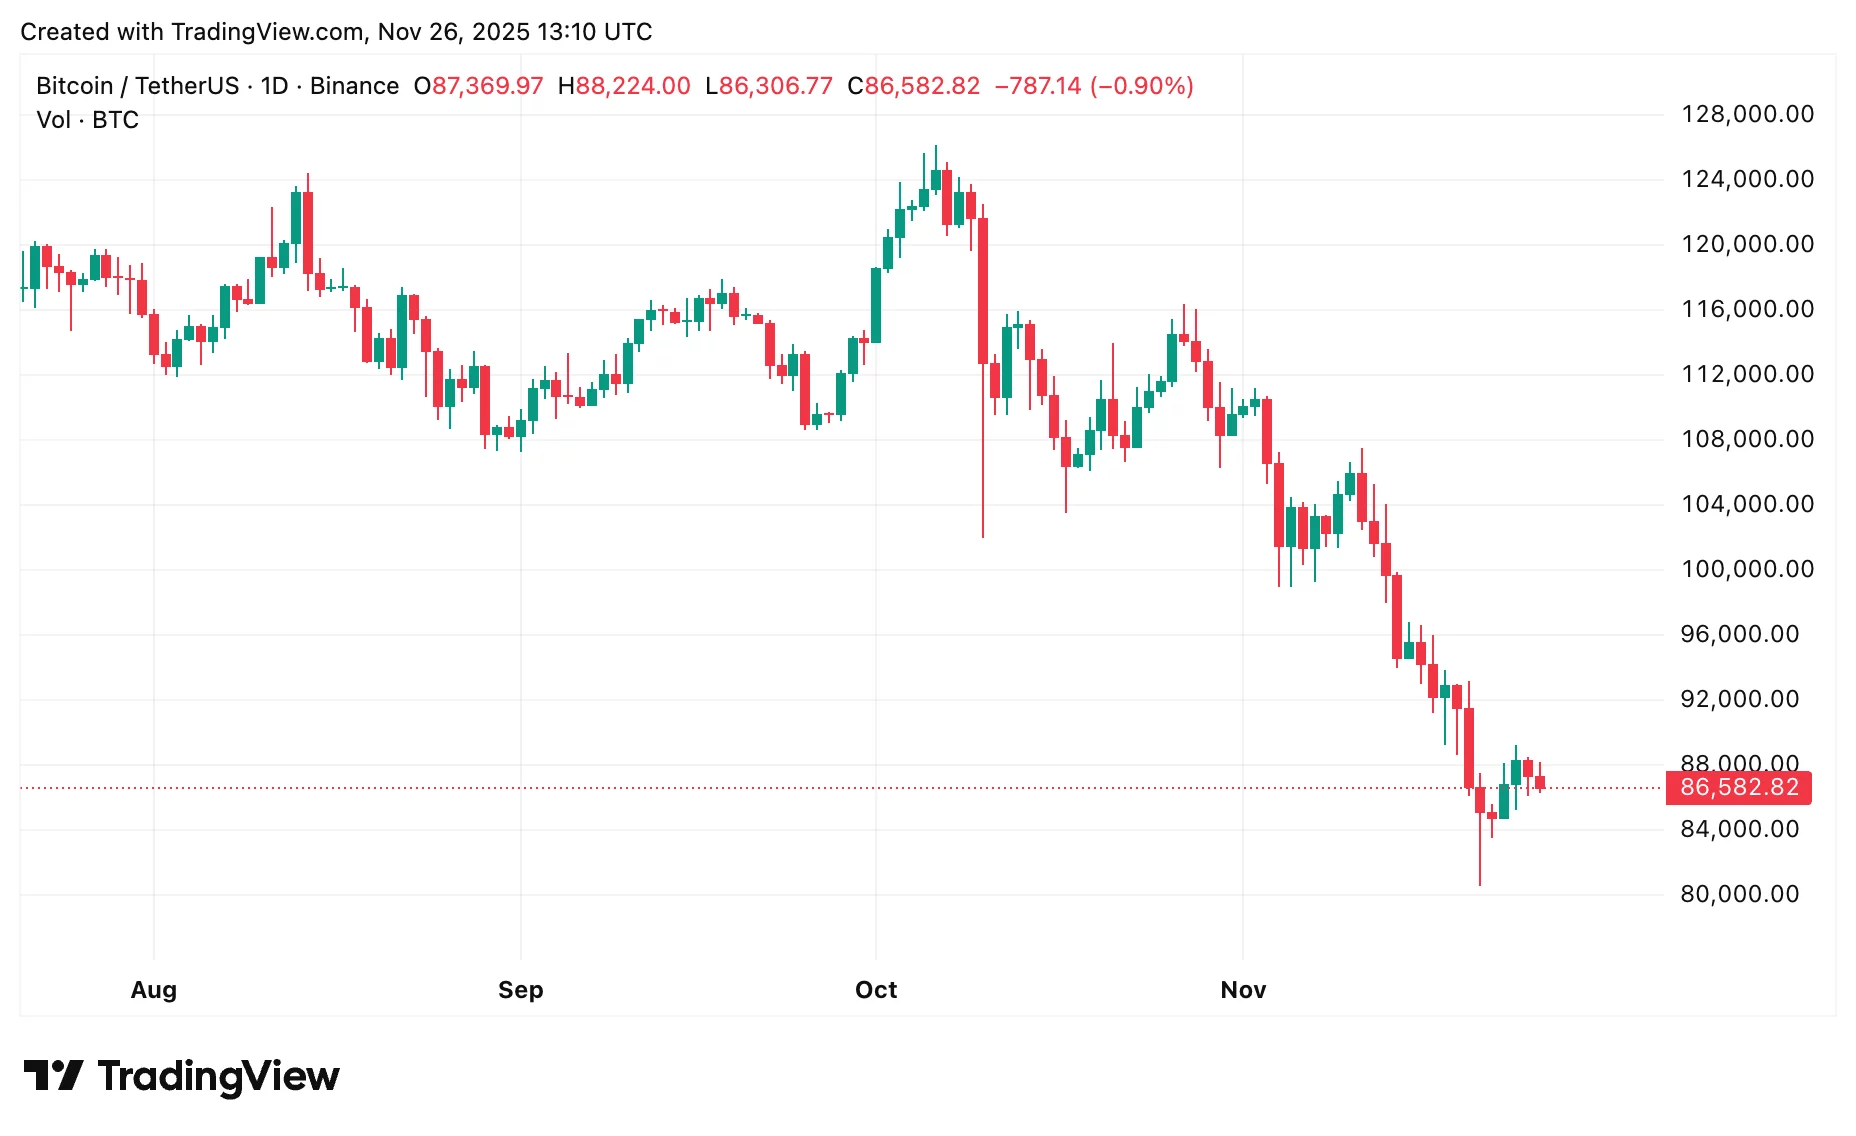Click the open price value 87,369.97
The width and height of the screenshot is (1856, 1136).
point(487,86)
